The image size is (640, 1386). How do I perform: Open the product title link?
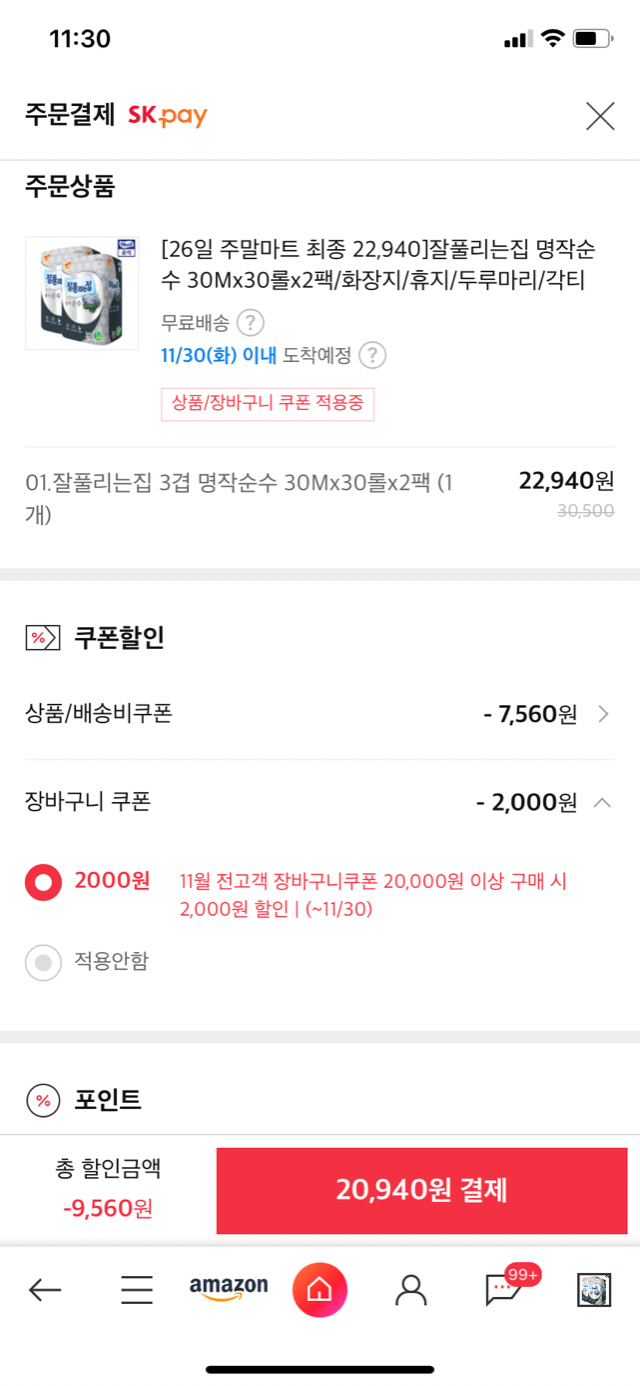[385, 264]
